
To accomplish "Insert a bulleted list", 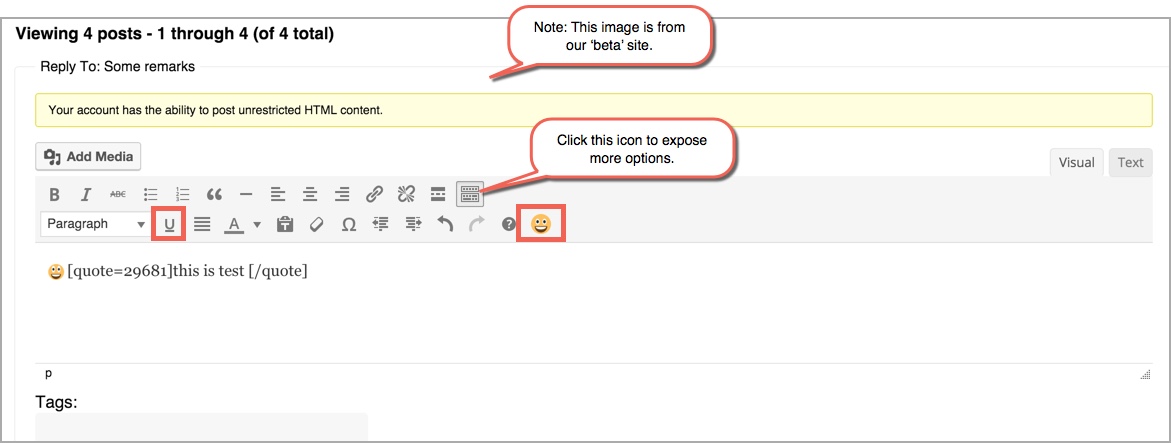I will [x=151, y=194].
